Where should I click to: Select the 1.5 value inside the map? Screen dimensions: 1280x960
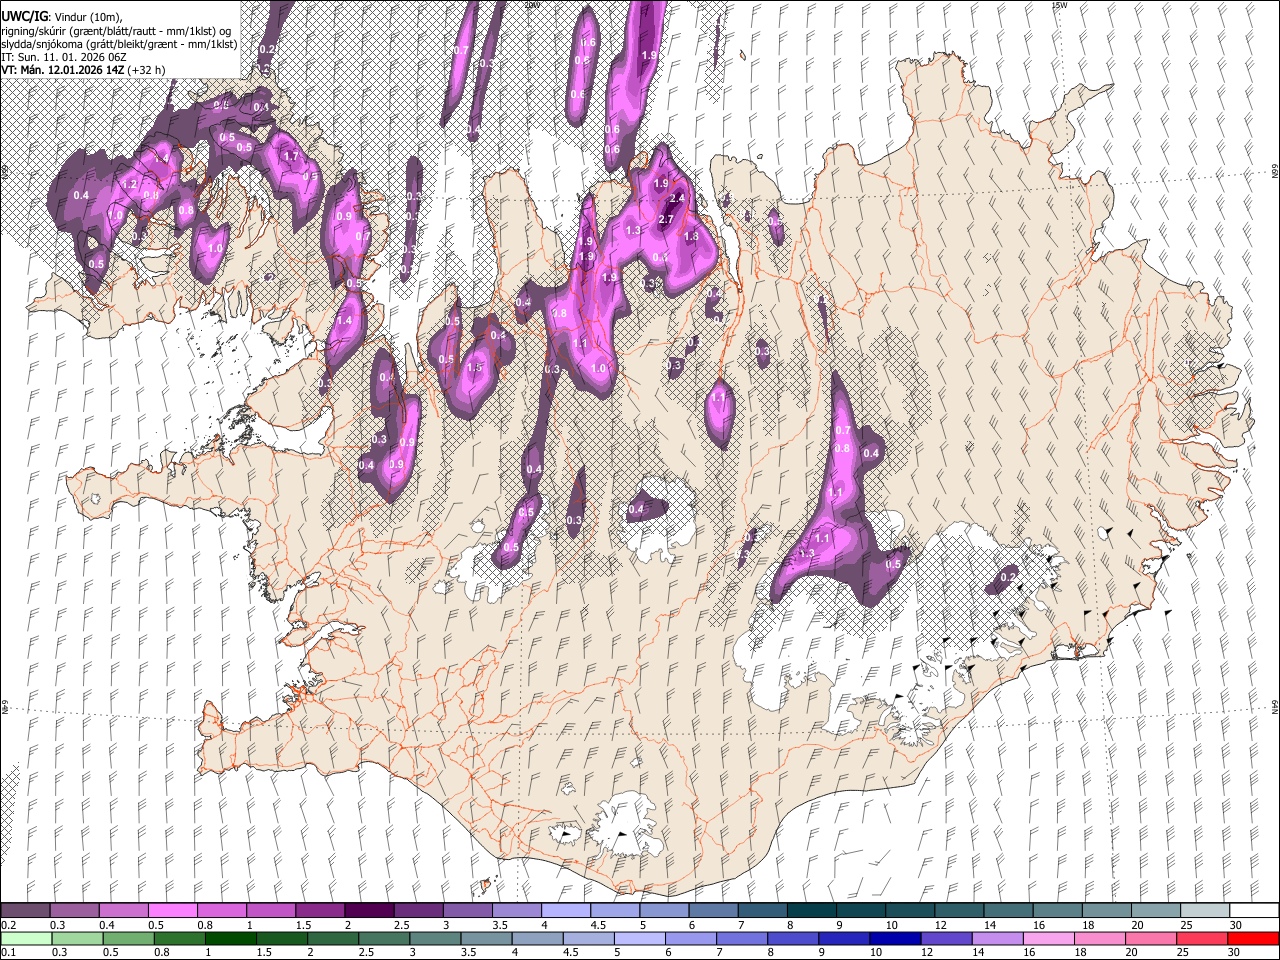pos(475,367)
